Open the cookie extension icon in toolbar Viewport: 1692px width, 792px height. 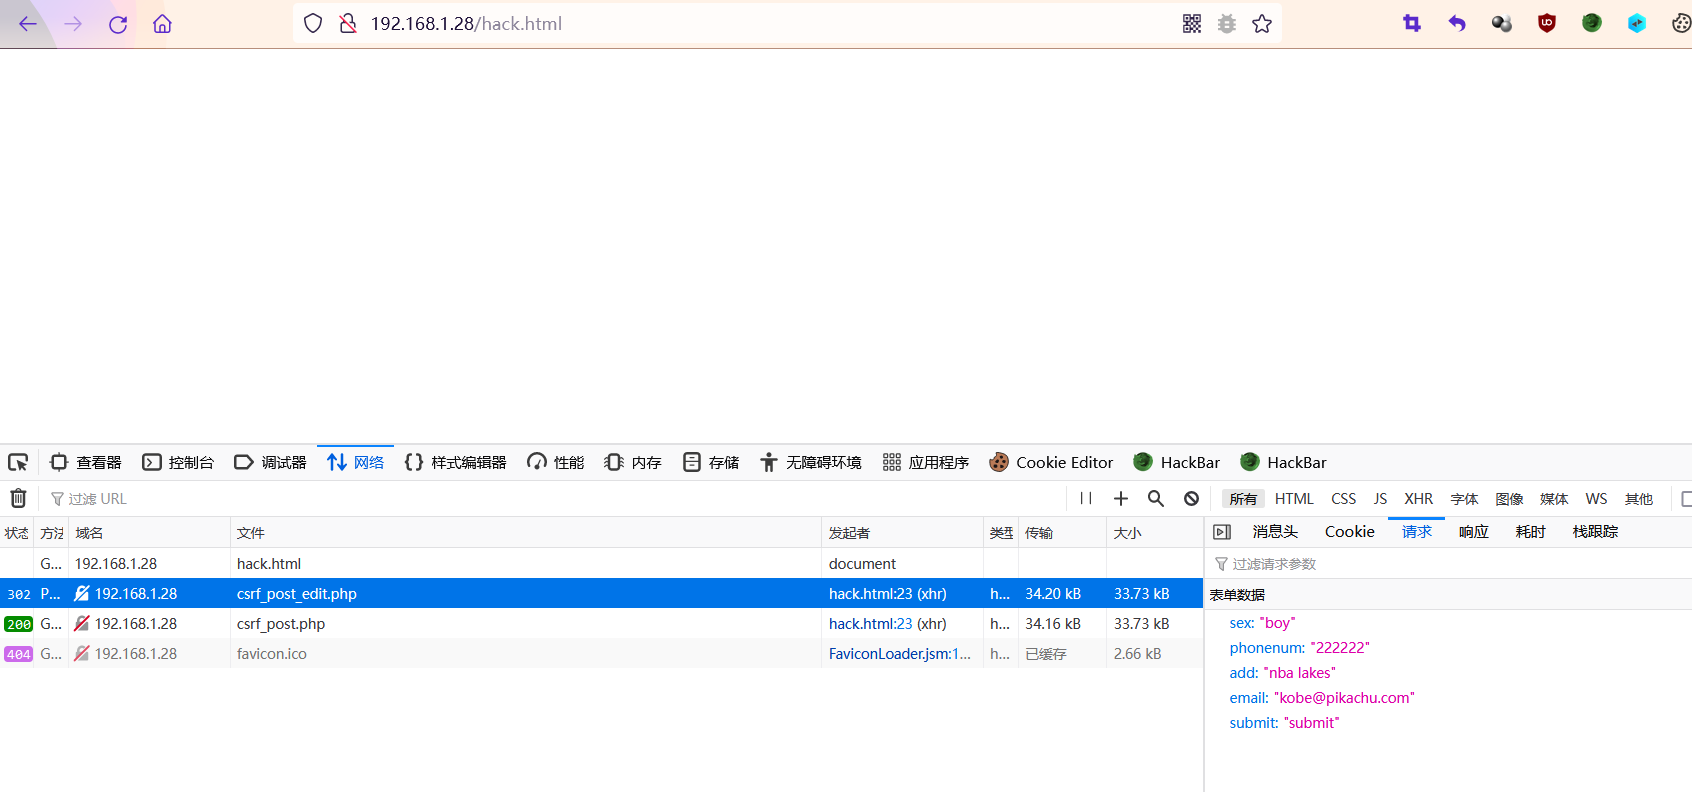tap(1681, 23)
